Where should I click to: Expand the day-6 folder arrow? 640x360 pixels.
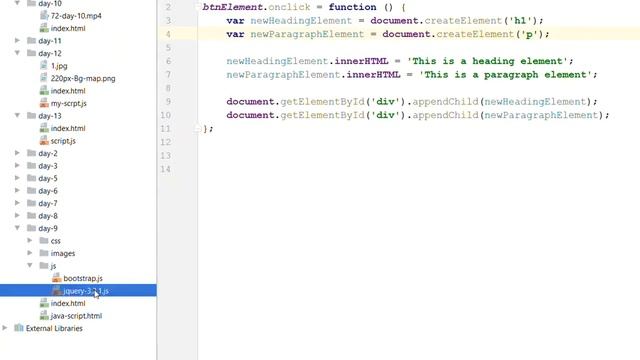[x=17, y=191]
